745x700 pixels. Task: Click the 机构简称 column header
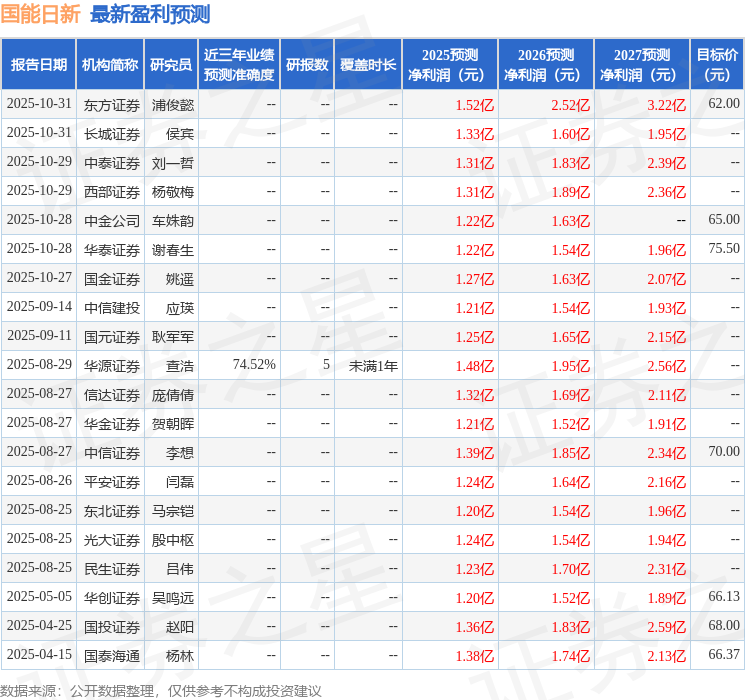point(110,65)
